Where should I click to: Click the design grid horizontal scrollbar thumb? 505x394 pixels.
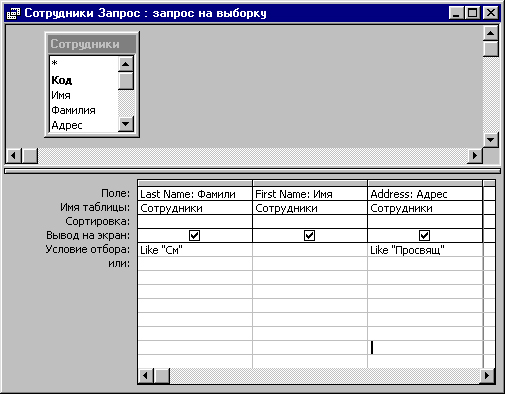(x=162, y=376)
